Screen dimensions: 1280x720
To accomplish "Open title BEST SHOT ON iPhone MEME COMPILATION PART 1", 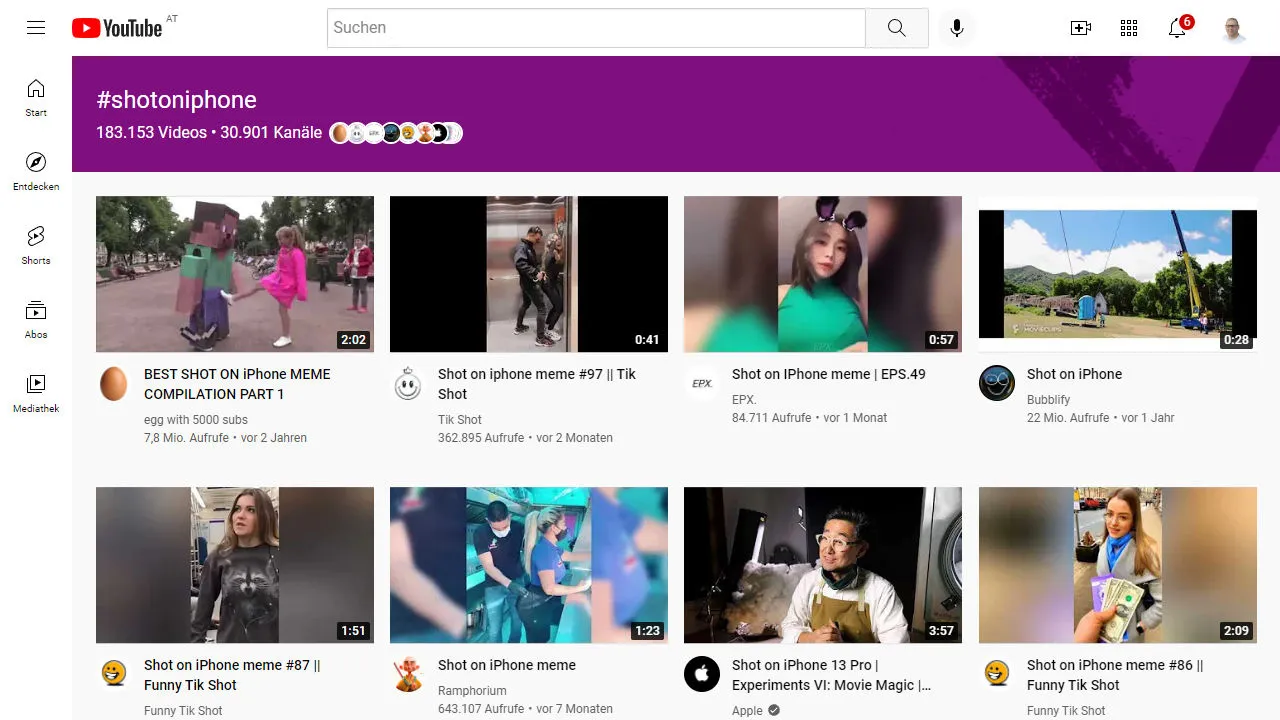I will pyautogui.click(x=237, y=384).
